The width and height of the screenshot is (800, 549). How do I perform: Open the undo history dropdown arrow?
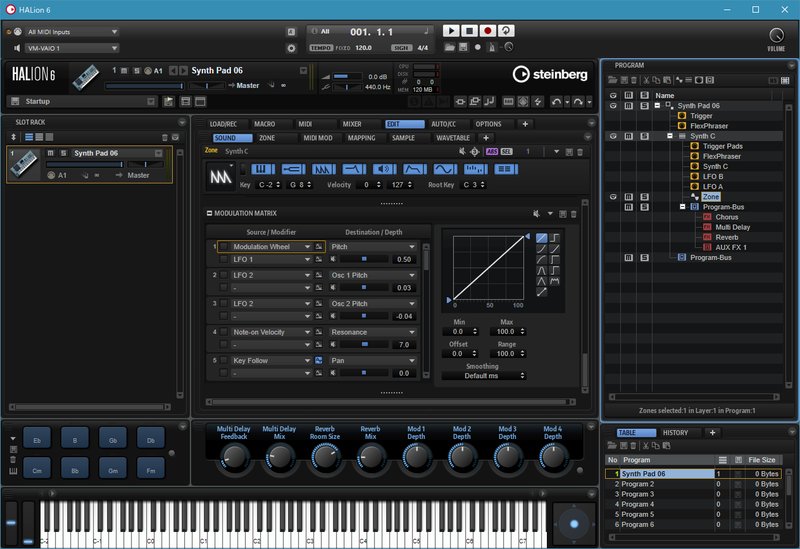[567, 102]
